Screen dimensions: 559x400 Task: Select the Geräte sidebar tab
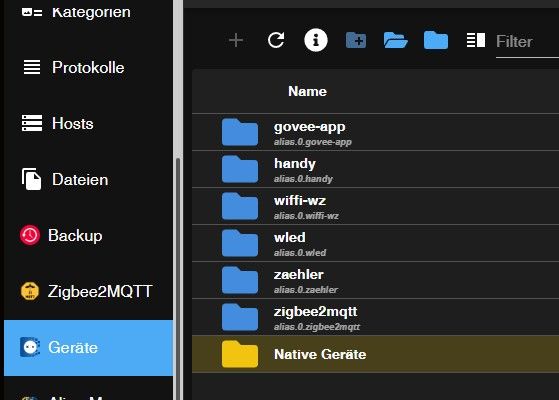coord(88,348)
